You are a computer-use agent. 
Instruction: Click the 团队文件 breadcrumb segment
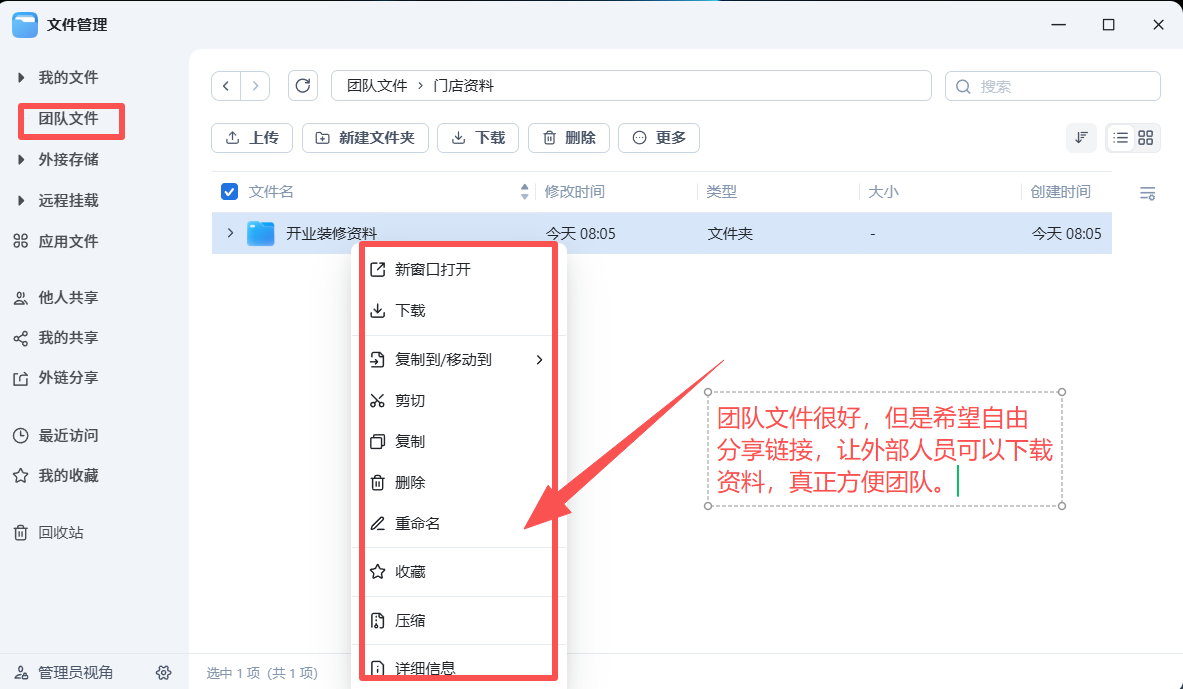click(x=377, y=86)
